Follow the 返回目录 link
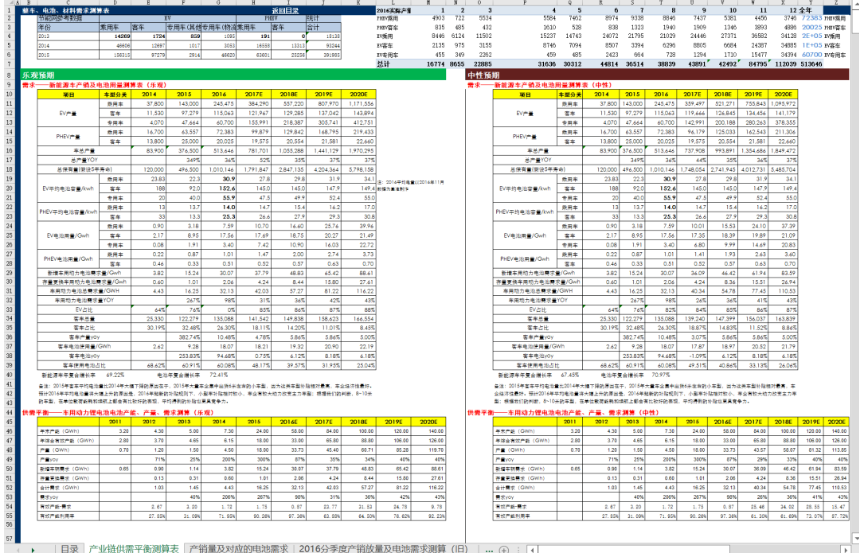 285,10
